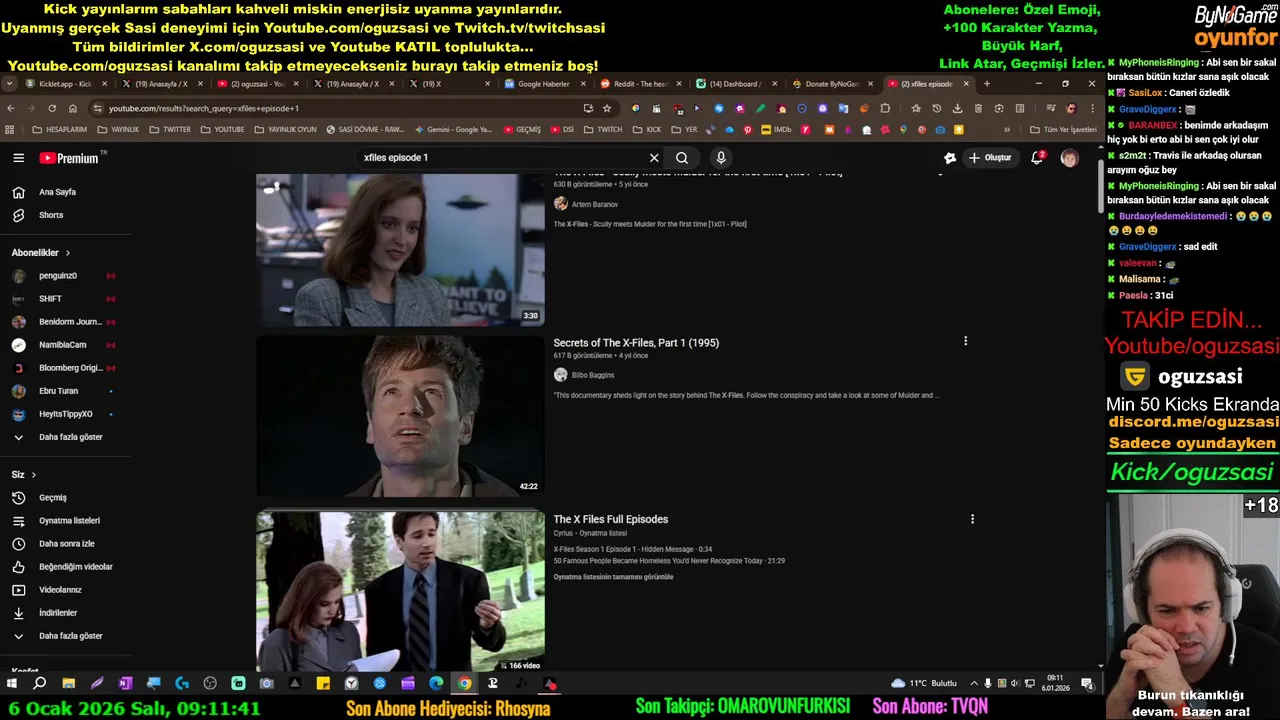The image size is (1280, 720).
Task: Open Bilbo Baggins channel link
Action: tap(593, 375)
